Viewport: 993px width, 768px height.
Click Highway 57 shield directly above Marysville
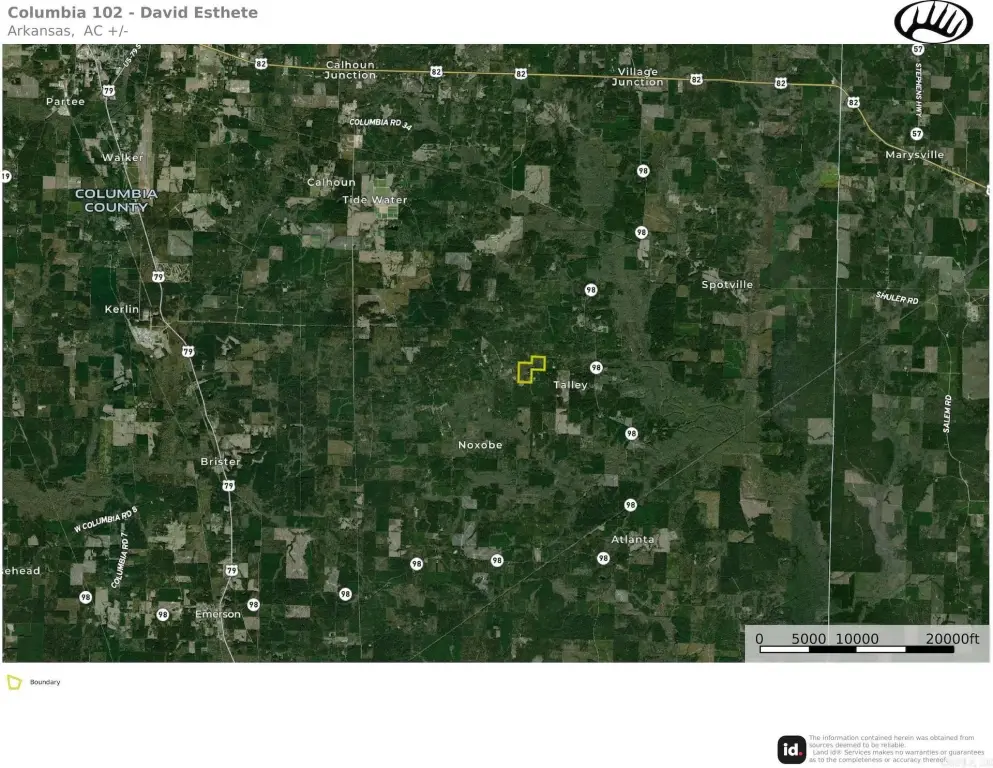click(917, 133)
